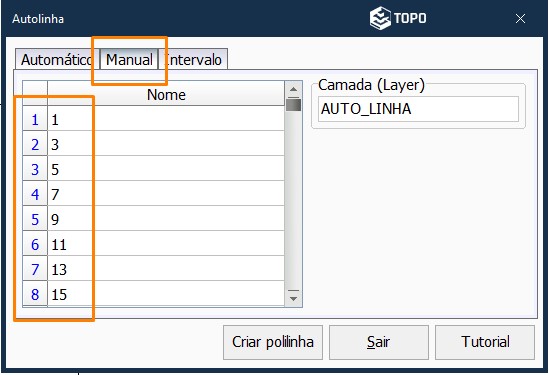Click Nome cell with value 15
The image size is (549, 375).
[166, 293]
